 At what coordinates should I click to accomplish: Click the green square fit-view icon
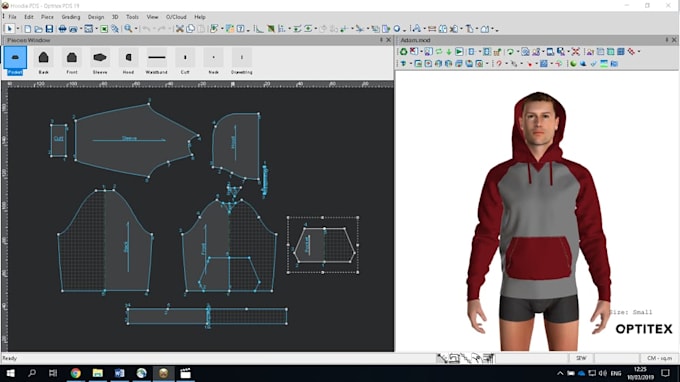pyautogui.click(x=104, y=29)
